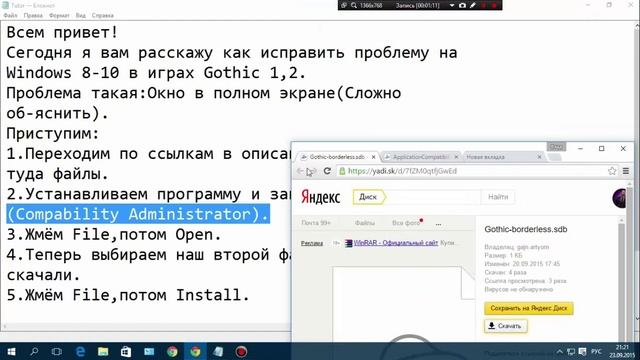
Task: Launch Microsoft Edge from the taskbar
Action: [80, 351]
